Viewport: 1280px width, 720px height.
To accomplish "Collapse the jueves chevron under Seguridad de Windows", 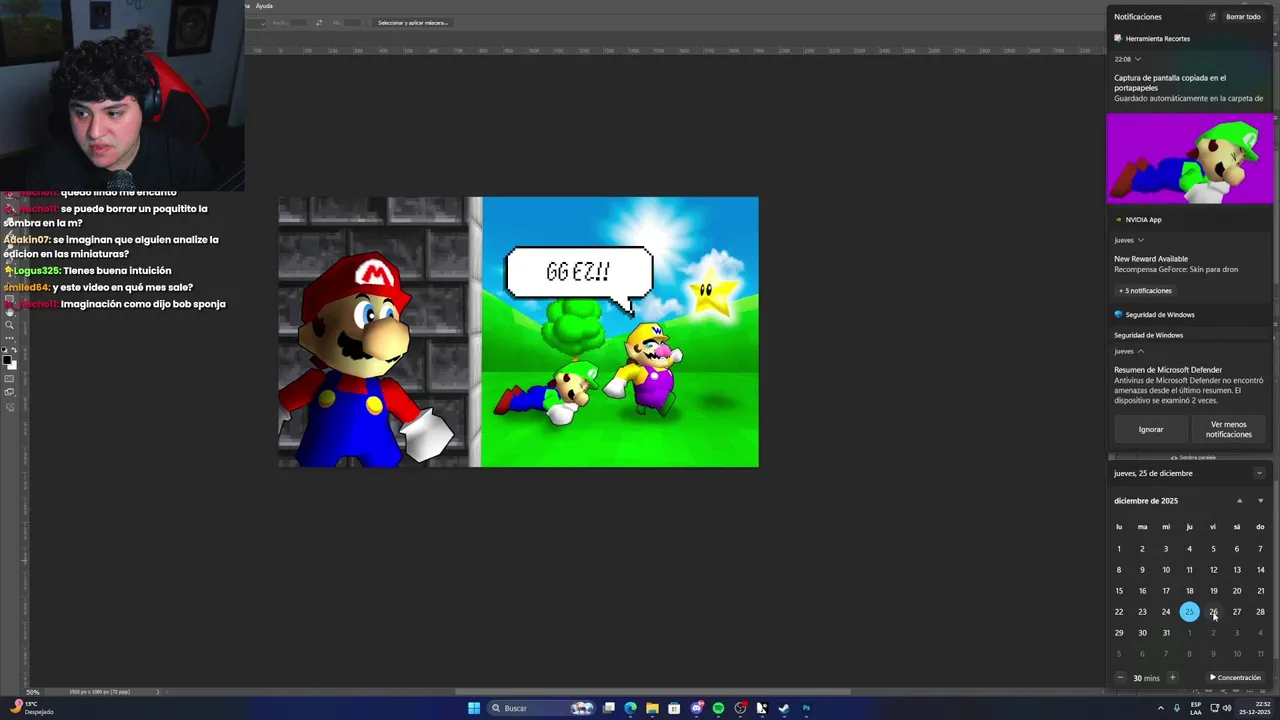I will coord(1141,351).
